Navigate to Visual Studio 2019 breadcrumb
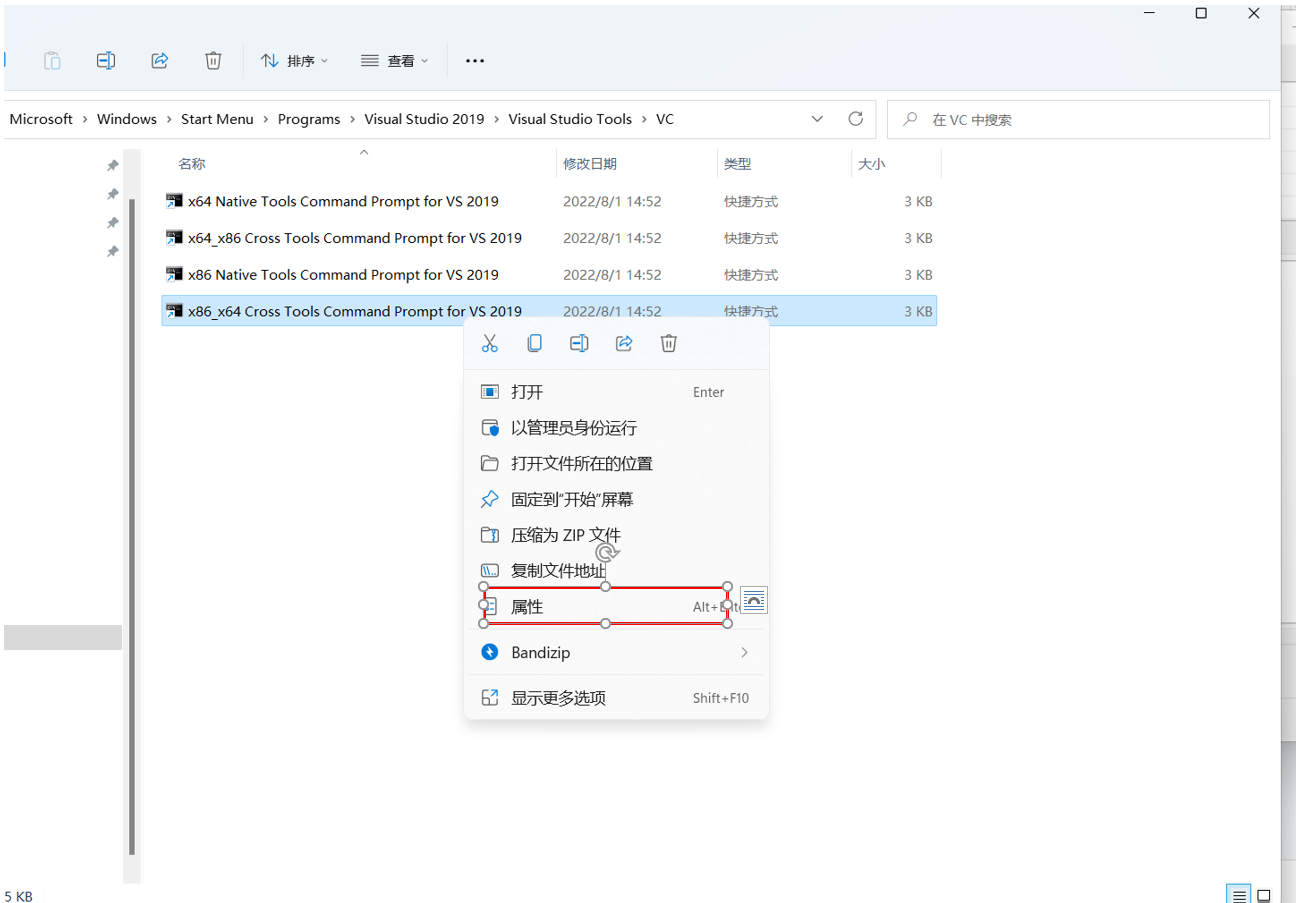This screenshot has height=903, width=1297. (423, 119)
